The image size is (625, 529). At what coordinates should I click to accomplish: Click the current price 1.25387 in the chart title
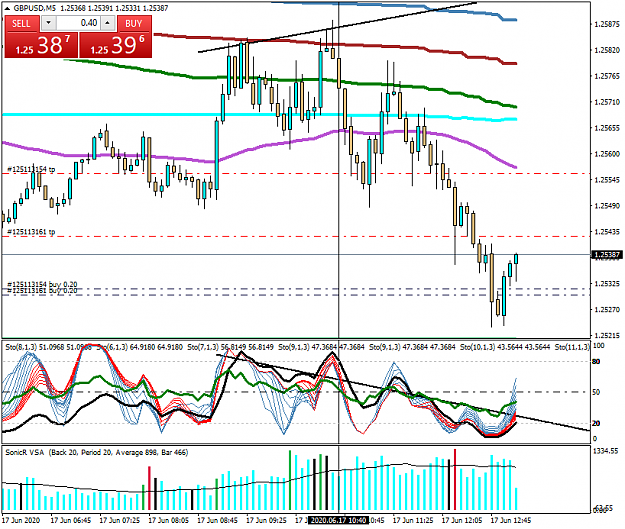pyautogui.click(x=155, y=8)
